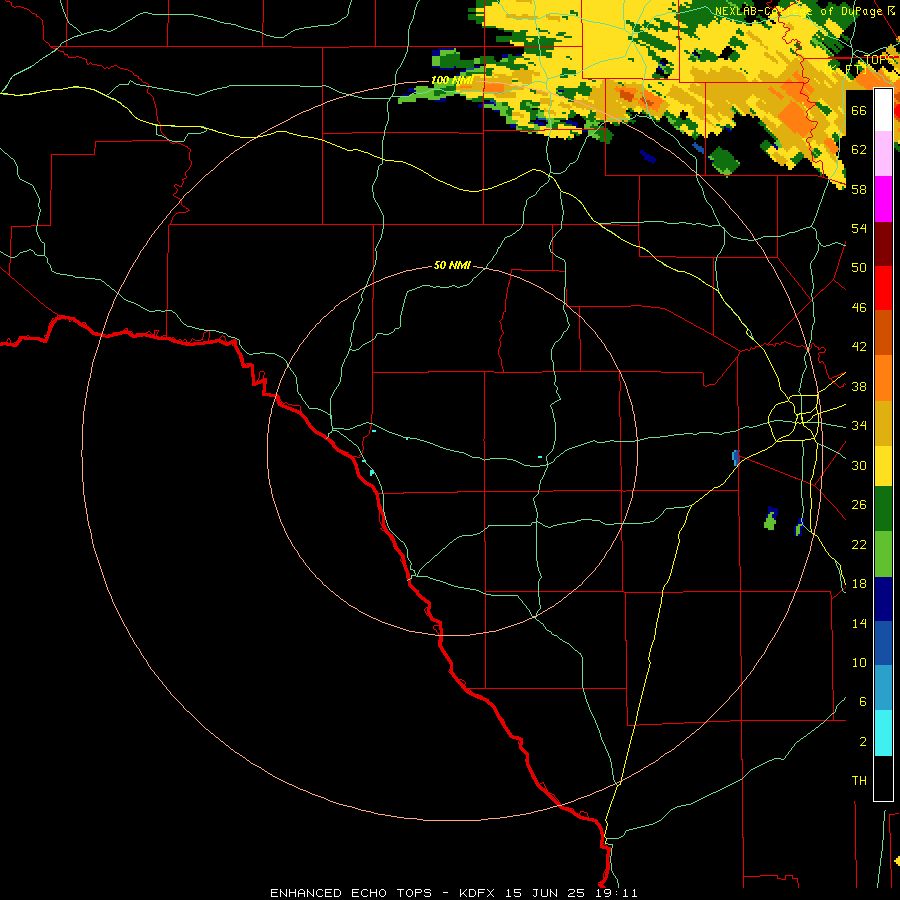
Task: Click the legend label "18"
Action: point(859,584)
